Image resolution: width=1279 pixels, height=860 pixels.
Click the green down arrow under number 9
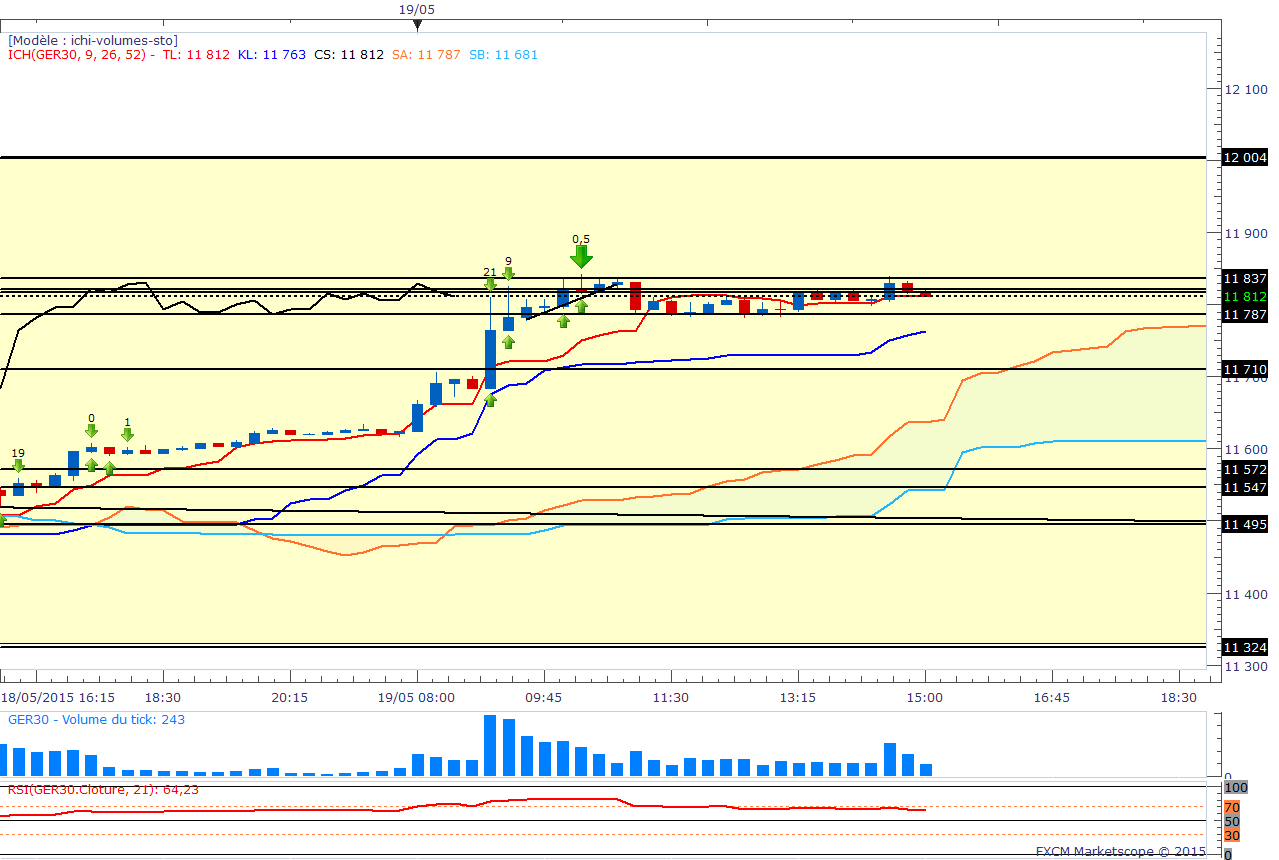point(508,272)
